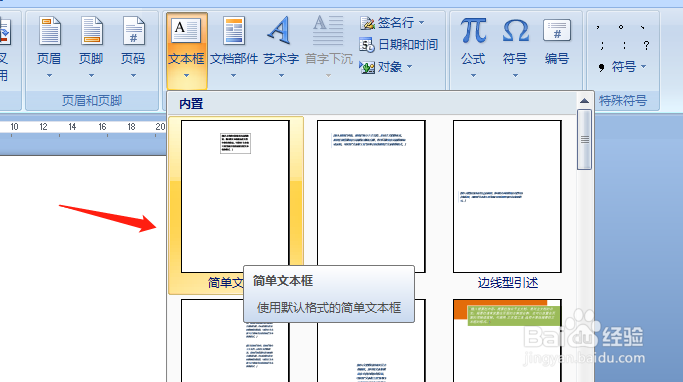Click the 特殊符号 group label

[623, 101]
